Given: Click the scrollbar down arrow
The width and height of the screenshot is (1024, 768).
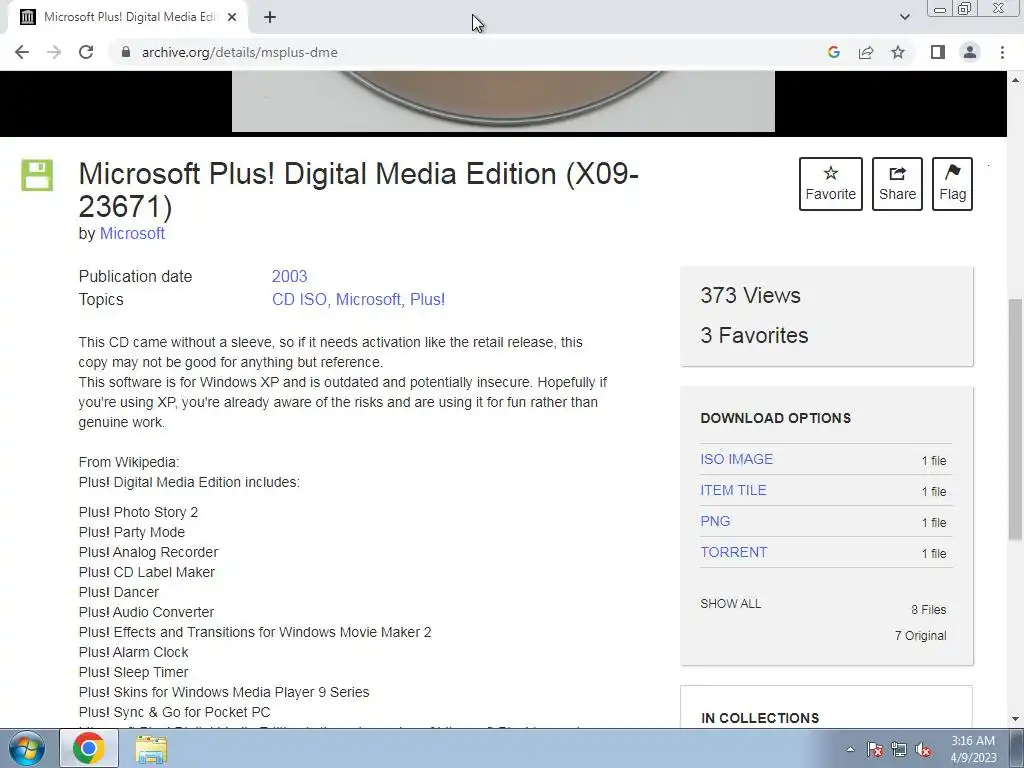Looking at the screenshot, I should [x=1015, y=719].
